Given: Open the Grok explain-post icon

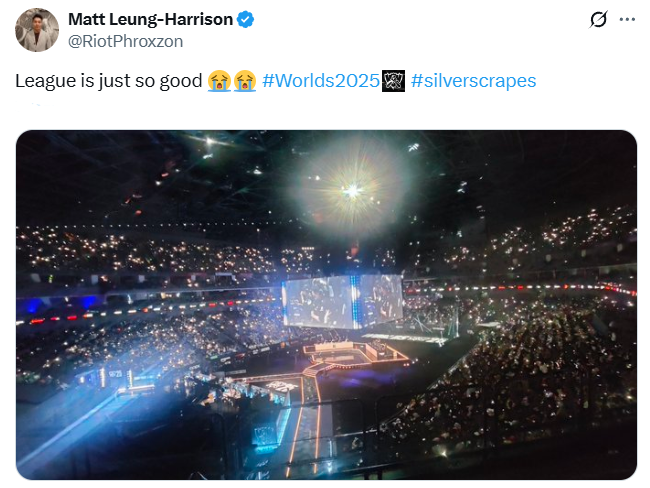Looking at the screenshot, I should click(599, 19).
